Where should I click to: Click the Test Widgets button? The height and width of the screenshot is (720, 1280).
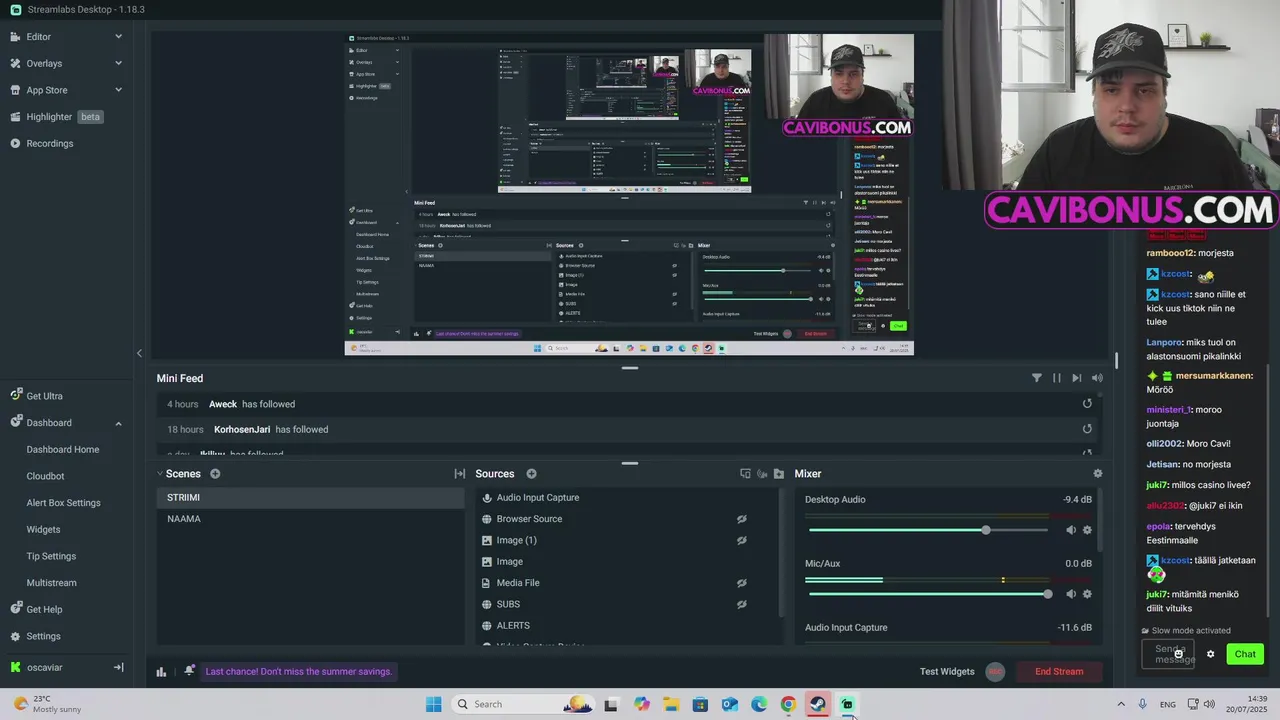947,672
